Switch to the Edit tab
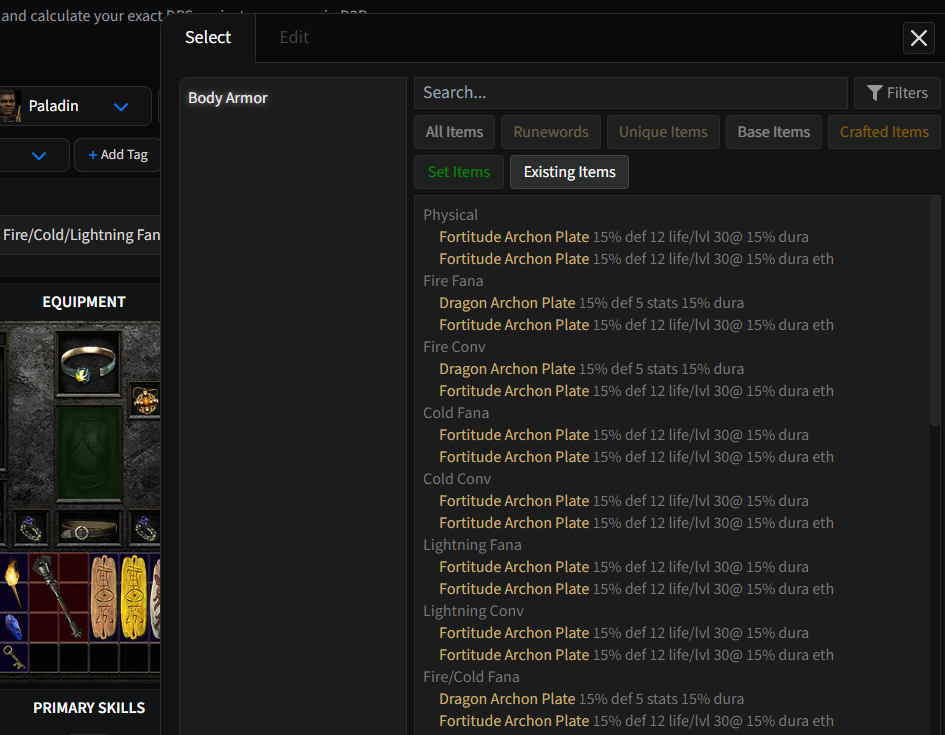The image size is (945, 735). coord(294,37)
